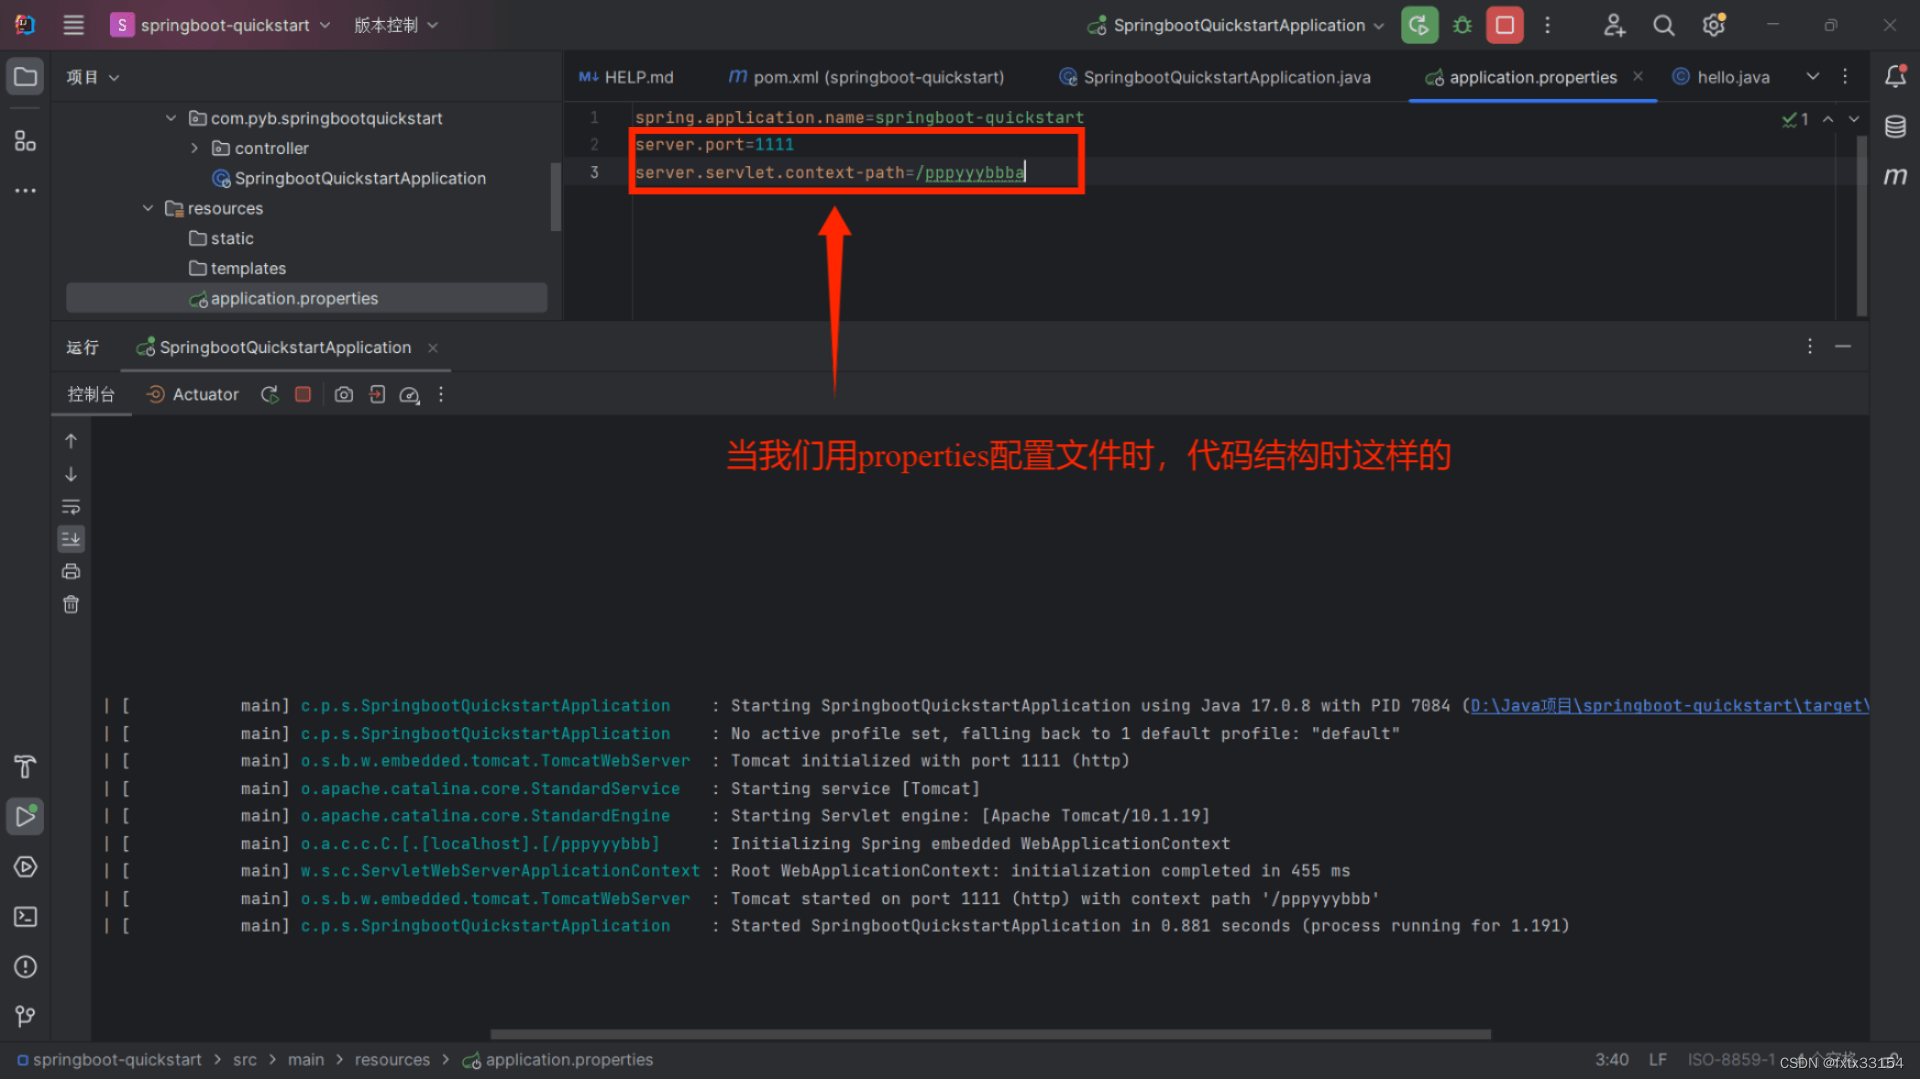Toggle soft-wrap in the console toolbar

tap(71, 506)
